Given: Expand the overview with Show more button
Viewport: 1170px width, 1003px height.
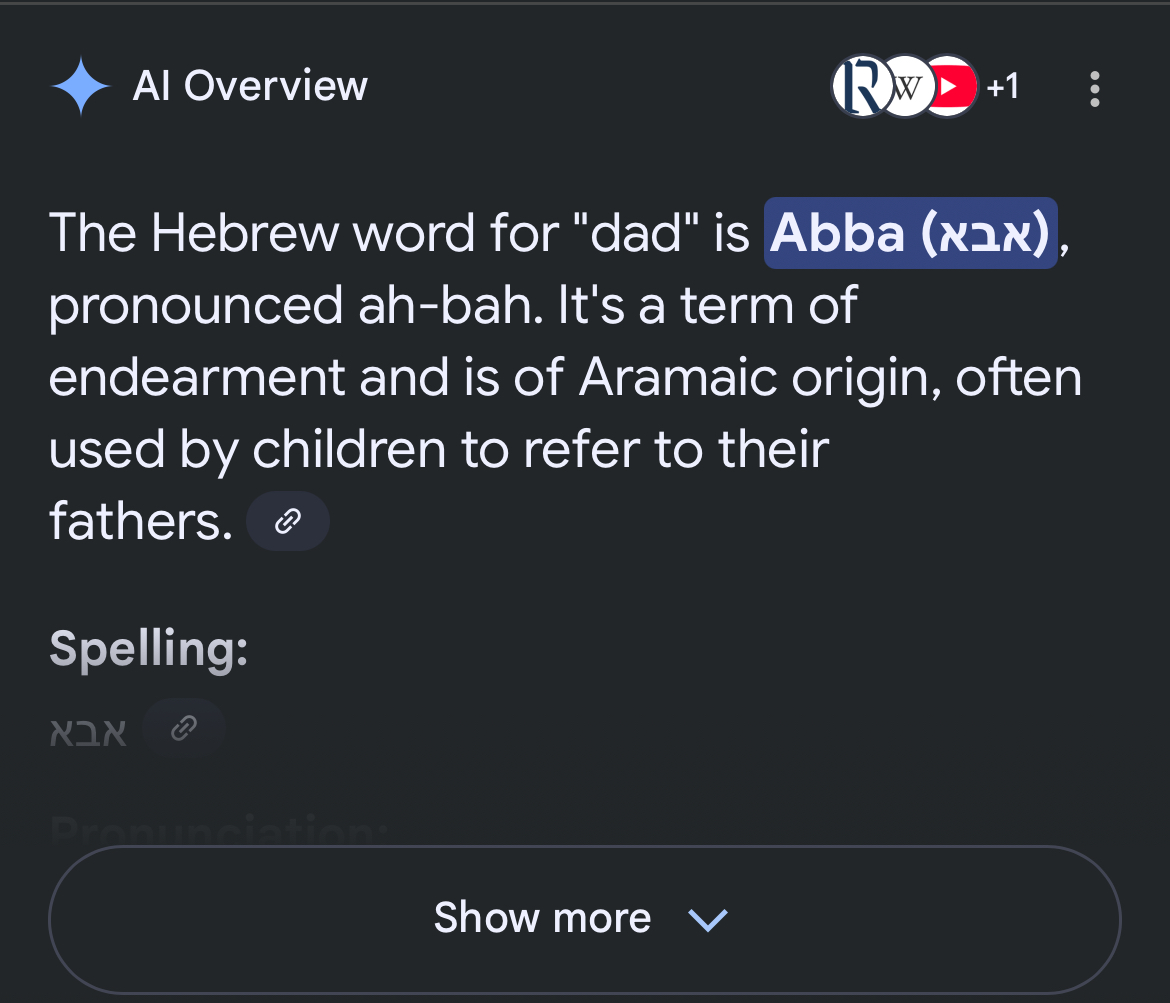Looking at the screenshot, I should pos(584,919).
